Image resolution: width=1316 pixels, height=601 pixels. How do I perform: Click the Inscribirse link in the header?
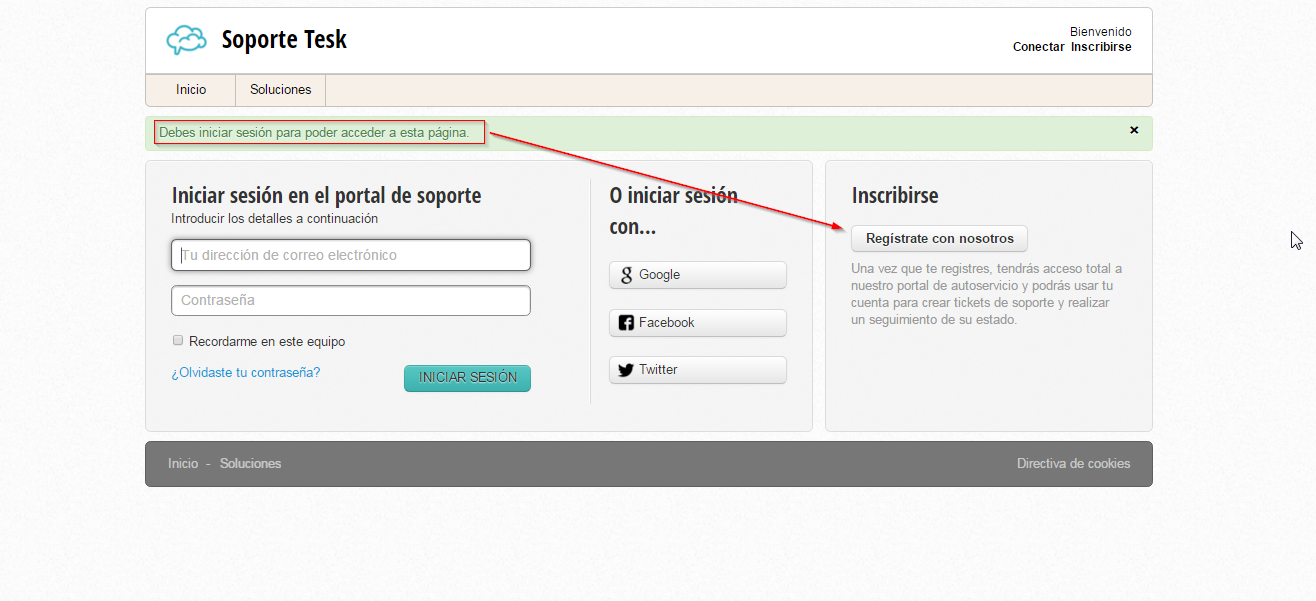point(1101,47)
